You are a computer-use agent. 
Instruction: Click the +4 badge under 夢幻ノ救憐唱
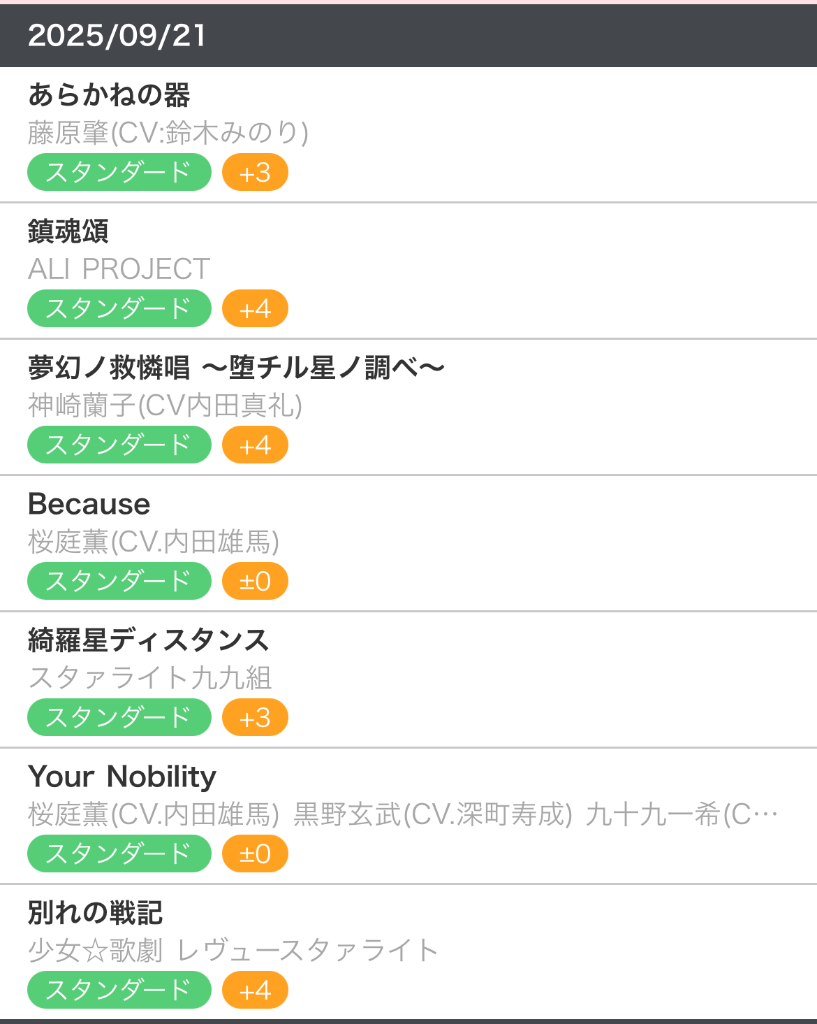coord(255,445)
